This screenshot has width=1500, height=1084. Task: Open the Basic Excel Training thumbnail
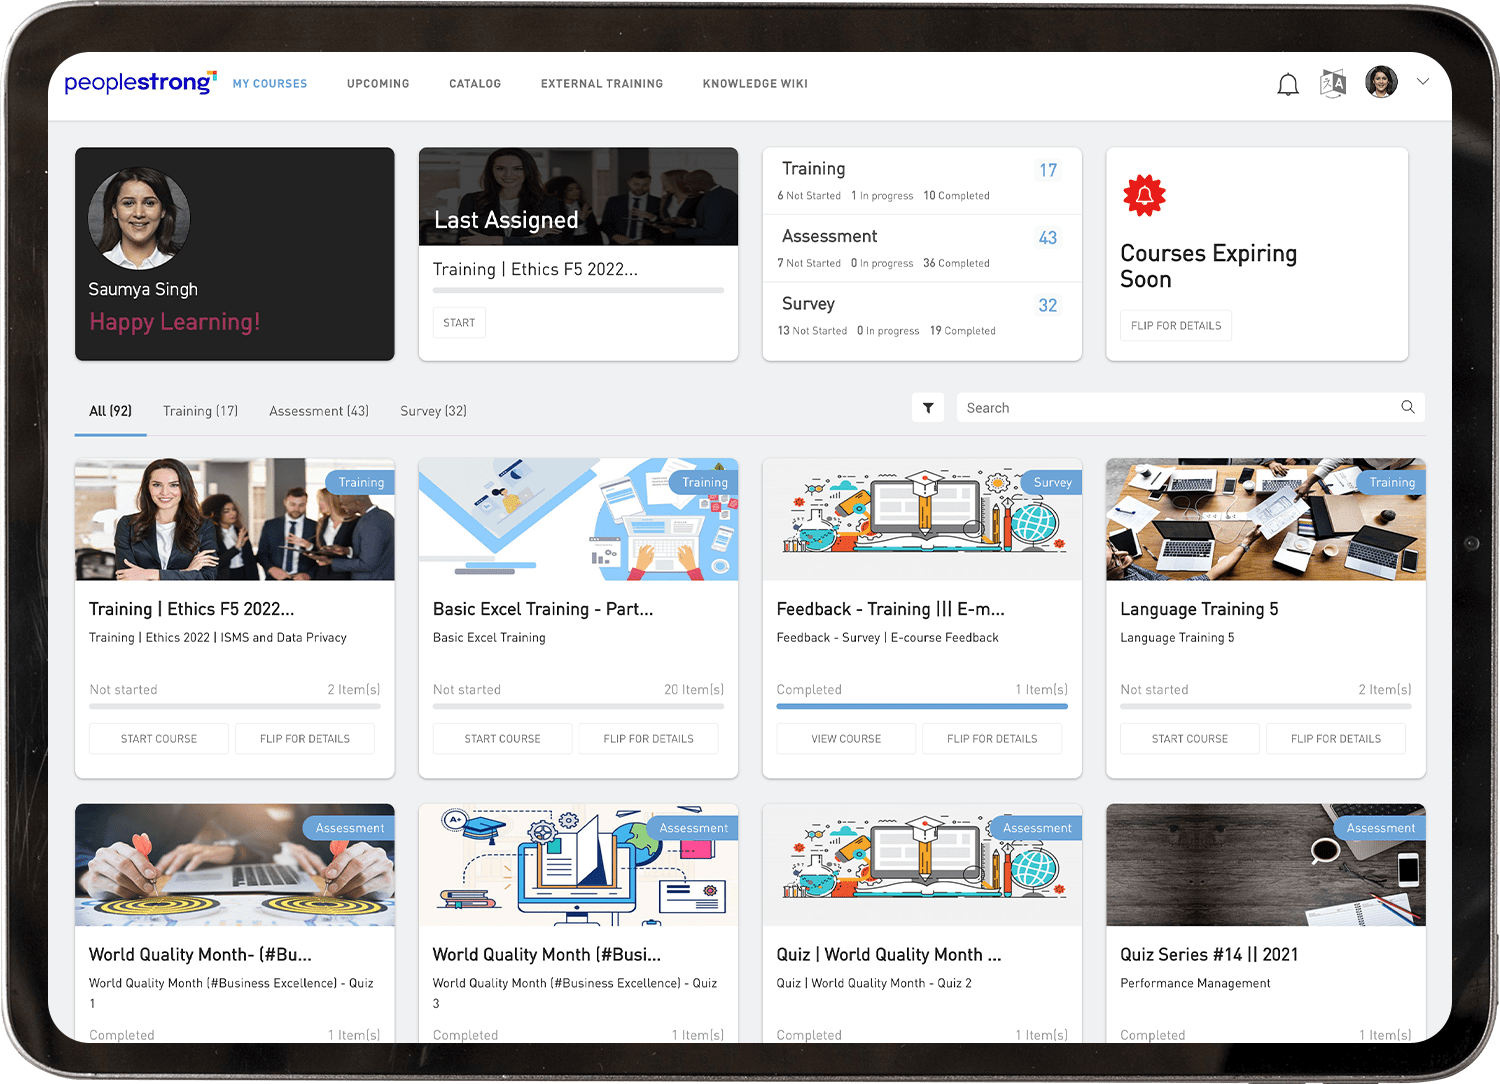click(x=578, y=520)
